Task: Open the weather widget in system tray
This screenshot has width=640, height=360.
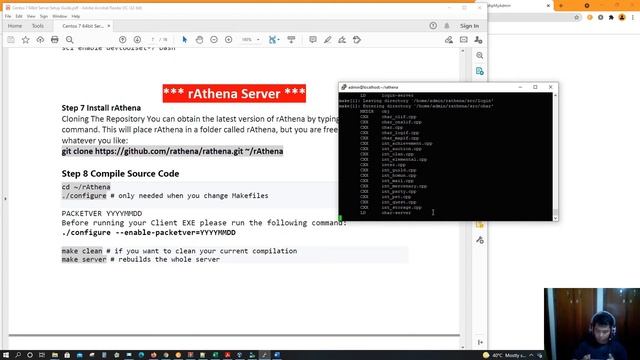Action: [x=505, y=355]
